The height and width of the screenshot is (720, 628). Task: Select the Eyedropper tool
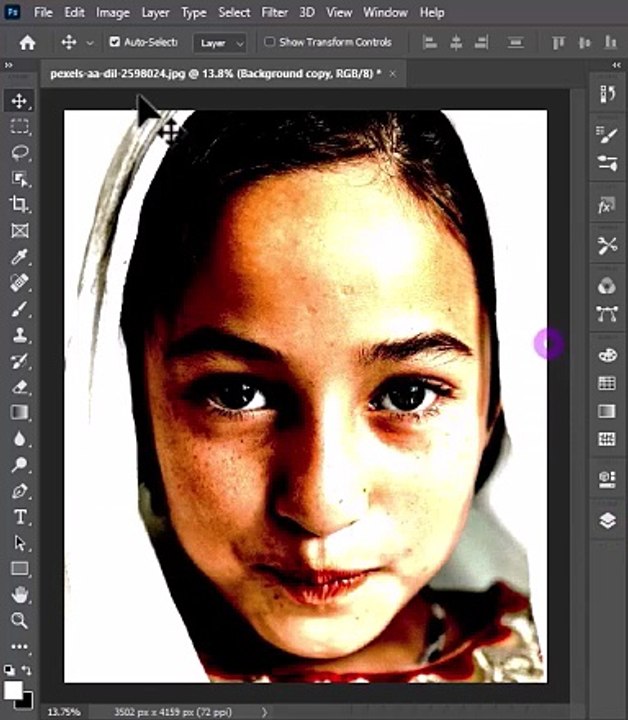(19, 257)
